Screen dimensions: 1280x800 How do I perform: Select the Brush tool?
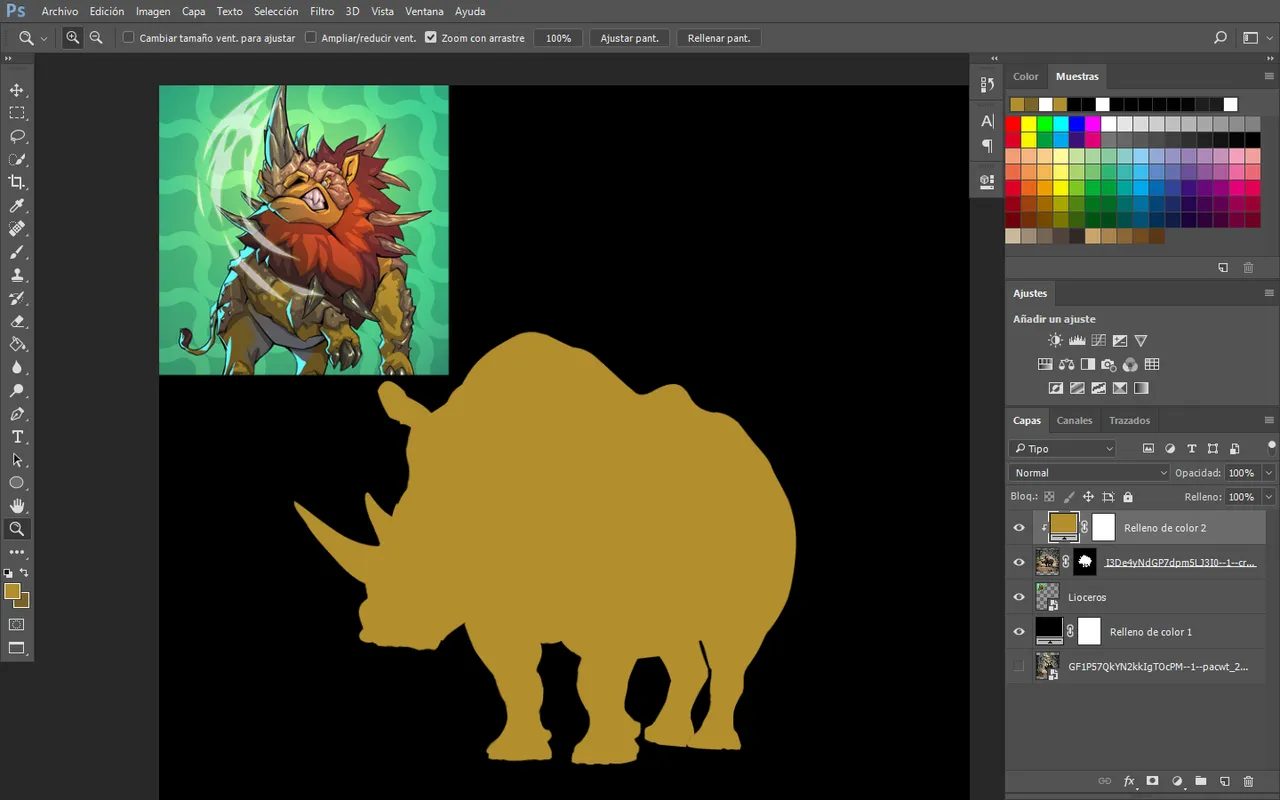pos(17,252)
